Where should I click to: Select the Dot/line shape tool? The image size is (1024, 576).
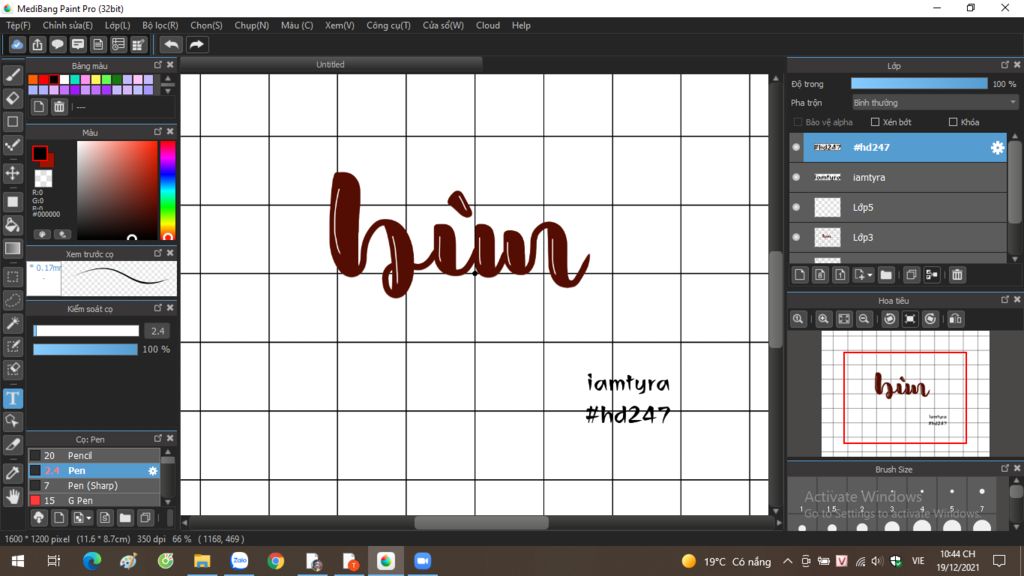(12, 146)
